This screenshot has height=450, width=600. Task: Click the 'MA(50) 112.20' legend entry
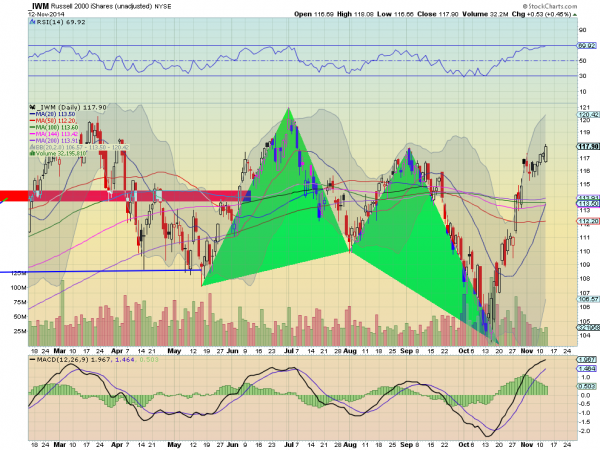(56, 121)
